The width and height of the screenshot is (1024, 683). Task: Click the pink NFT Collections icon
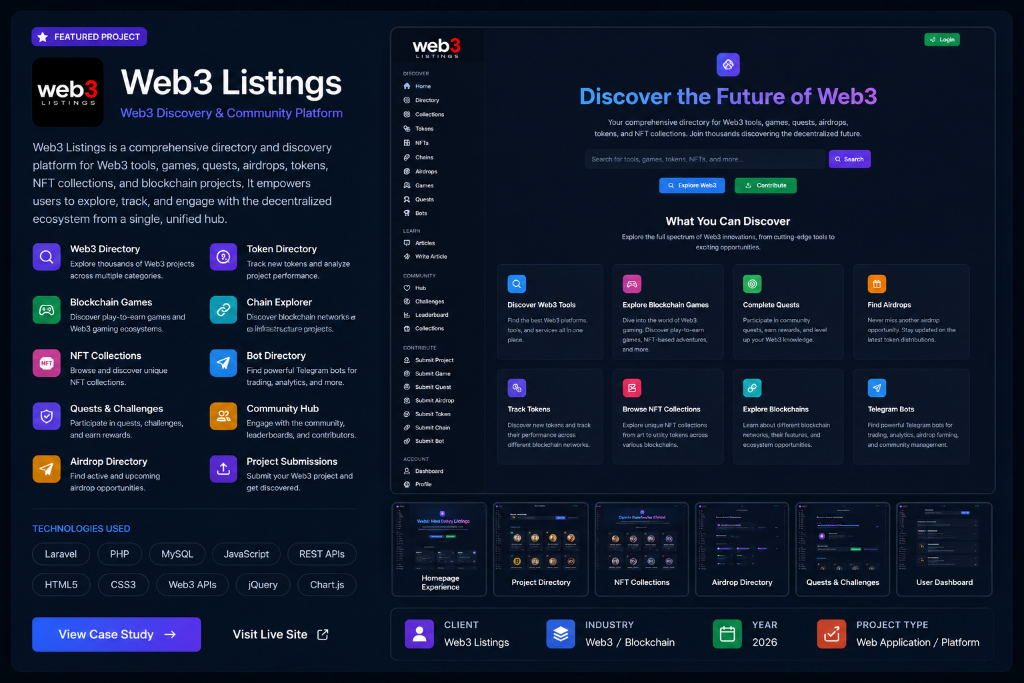click(46, 363)
